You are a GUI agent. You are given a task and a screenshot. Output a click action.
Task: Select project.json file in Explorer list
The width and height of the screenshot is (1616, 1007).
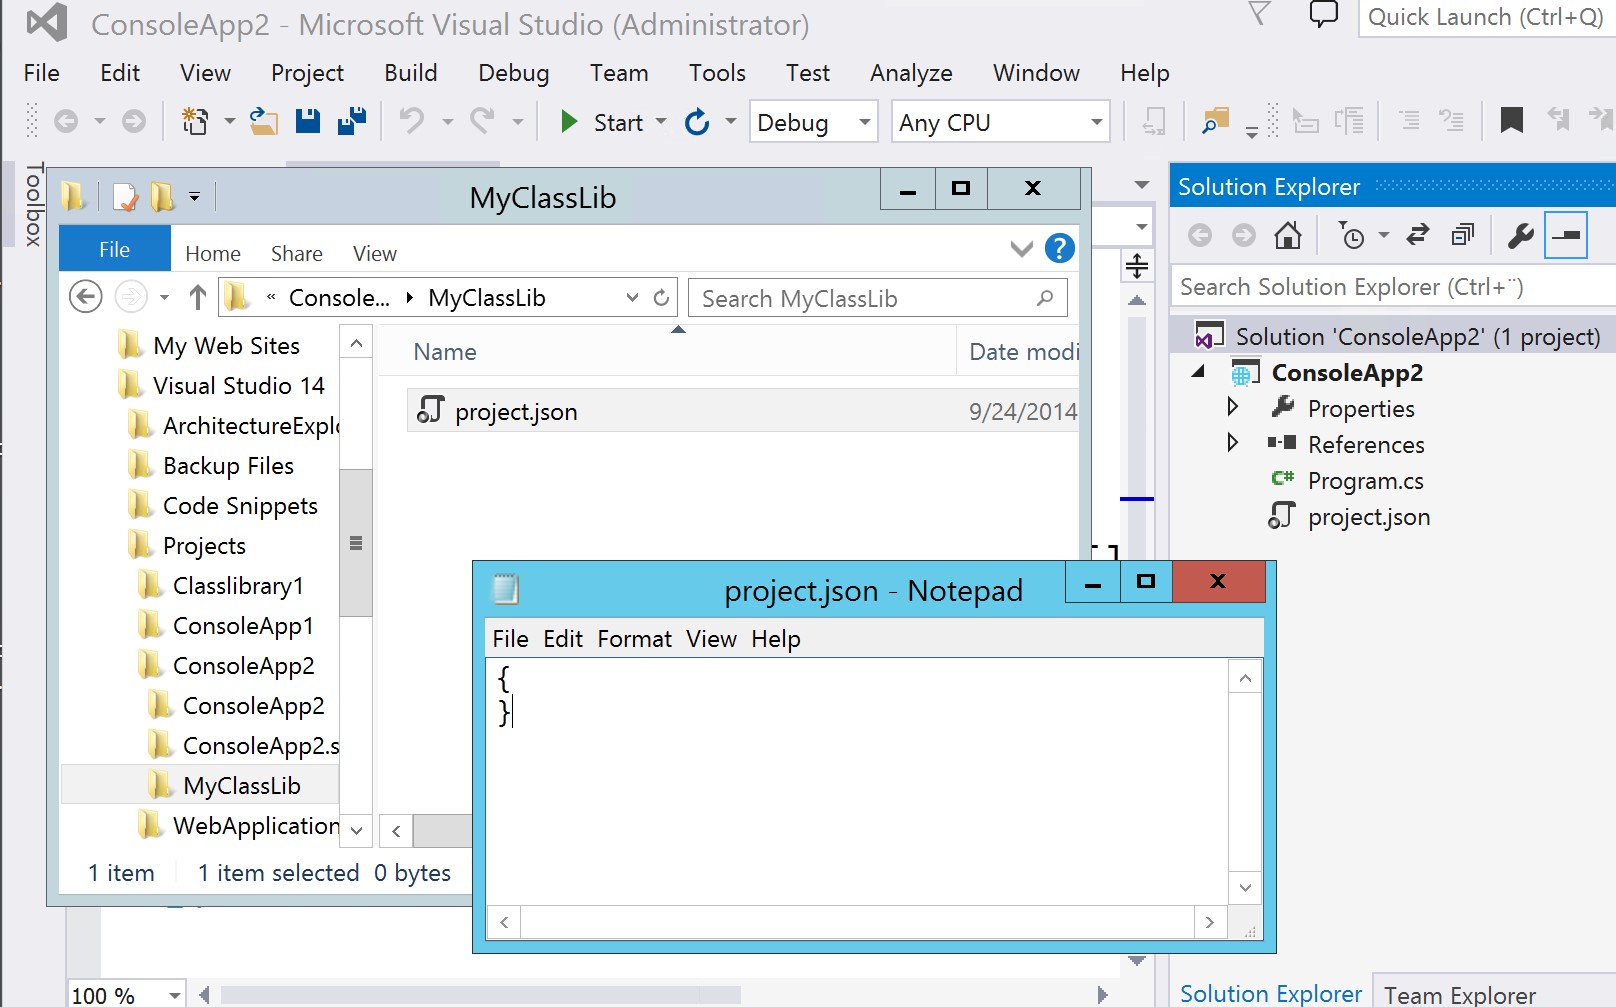click(x=743, y=411)
